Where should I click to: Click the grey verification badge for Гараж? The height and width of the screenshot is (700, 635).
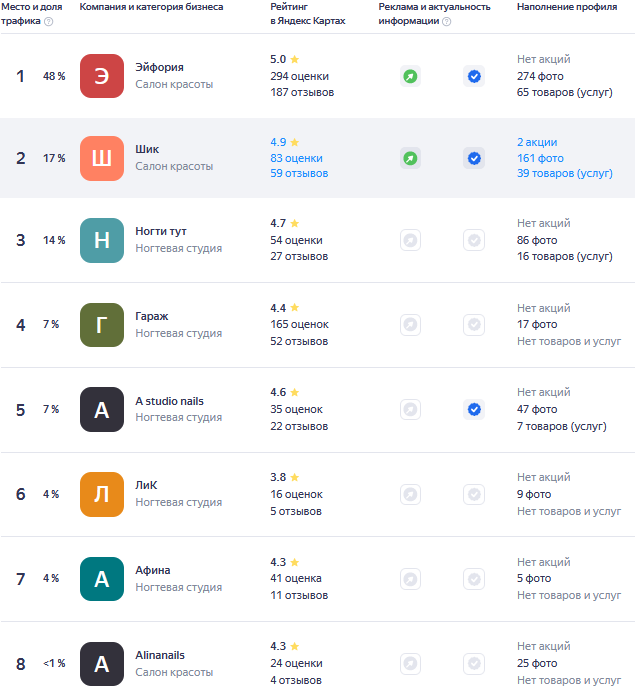(474, 325)
